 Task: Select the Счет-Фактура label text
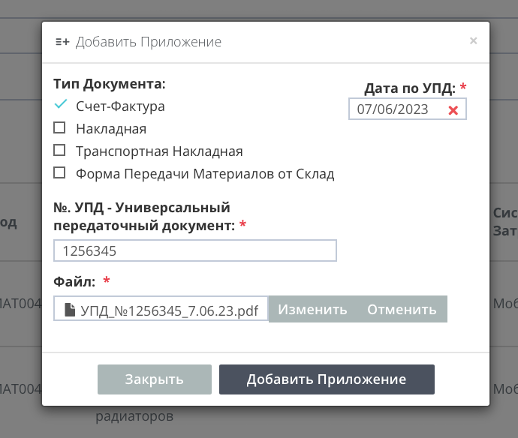coord(120,106)
